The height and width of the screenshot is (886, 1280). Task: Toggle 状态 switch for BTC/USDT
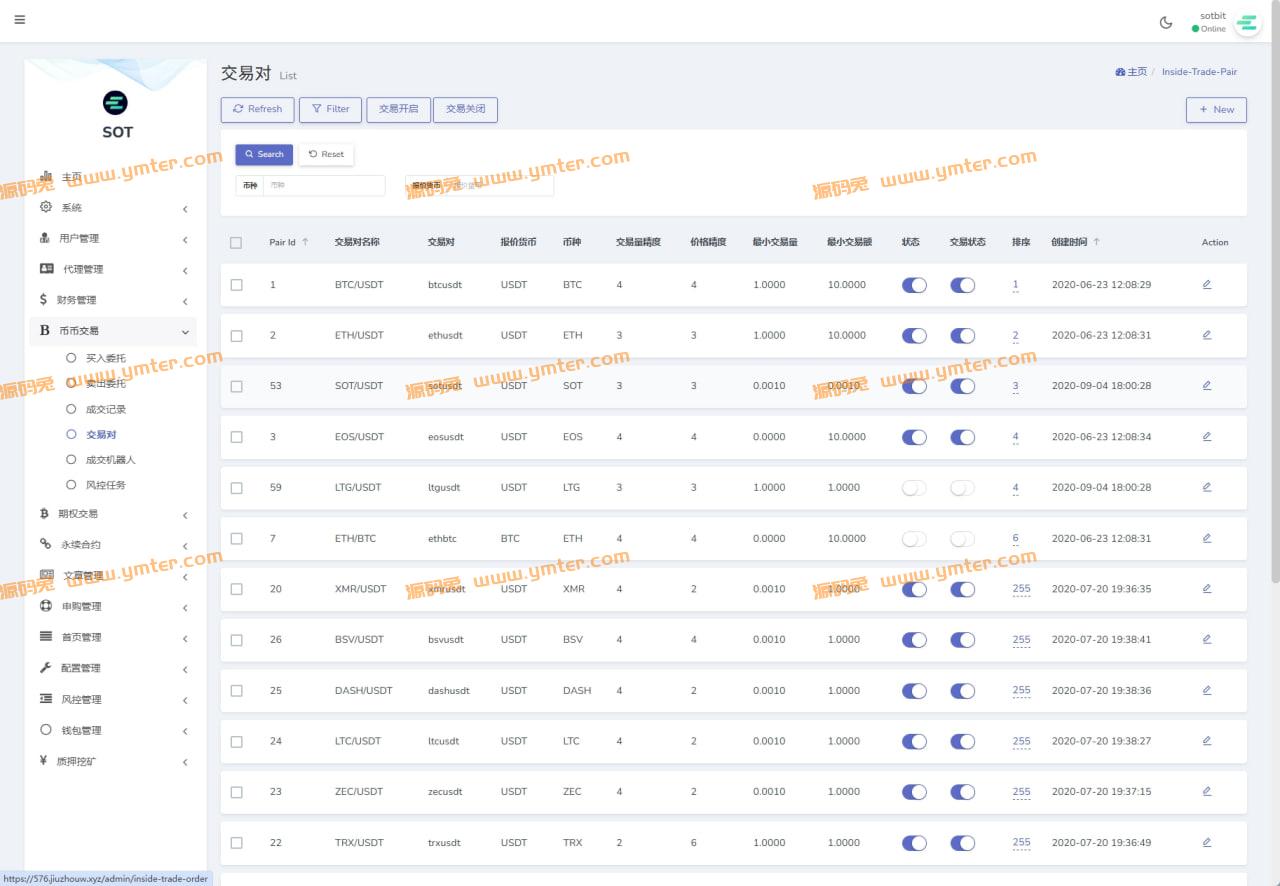point(914,285)
